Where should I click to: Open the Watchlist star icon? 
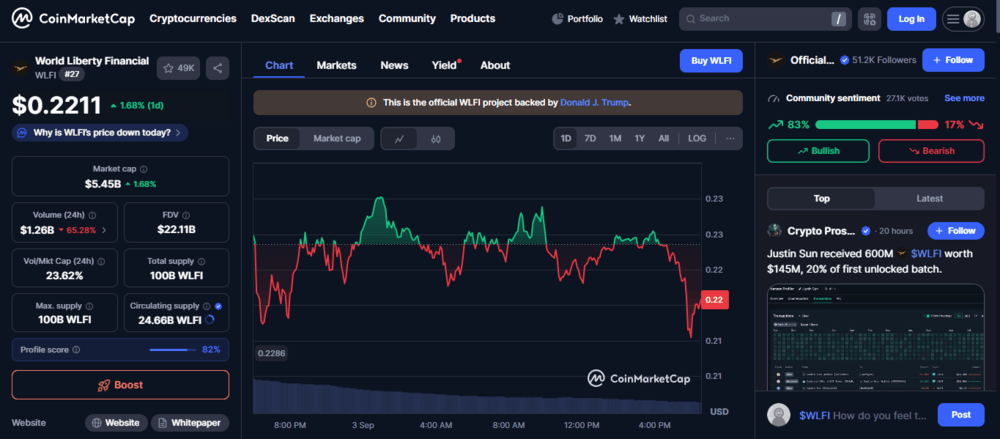[x=619, y=19]
